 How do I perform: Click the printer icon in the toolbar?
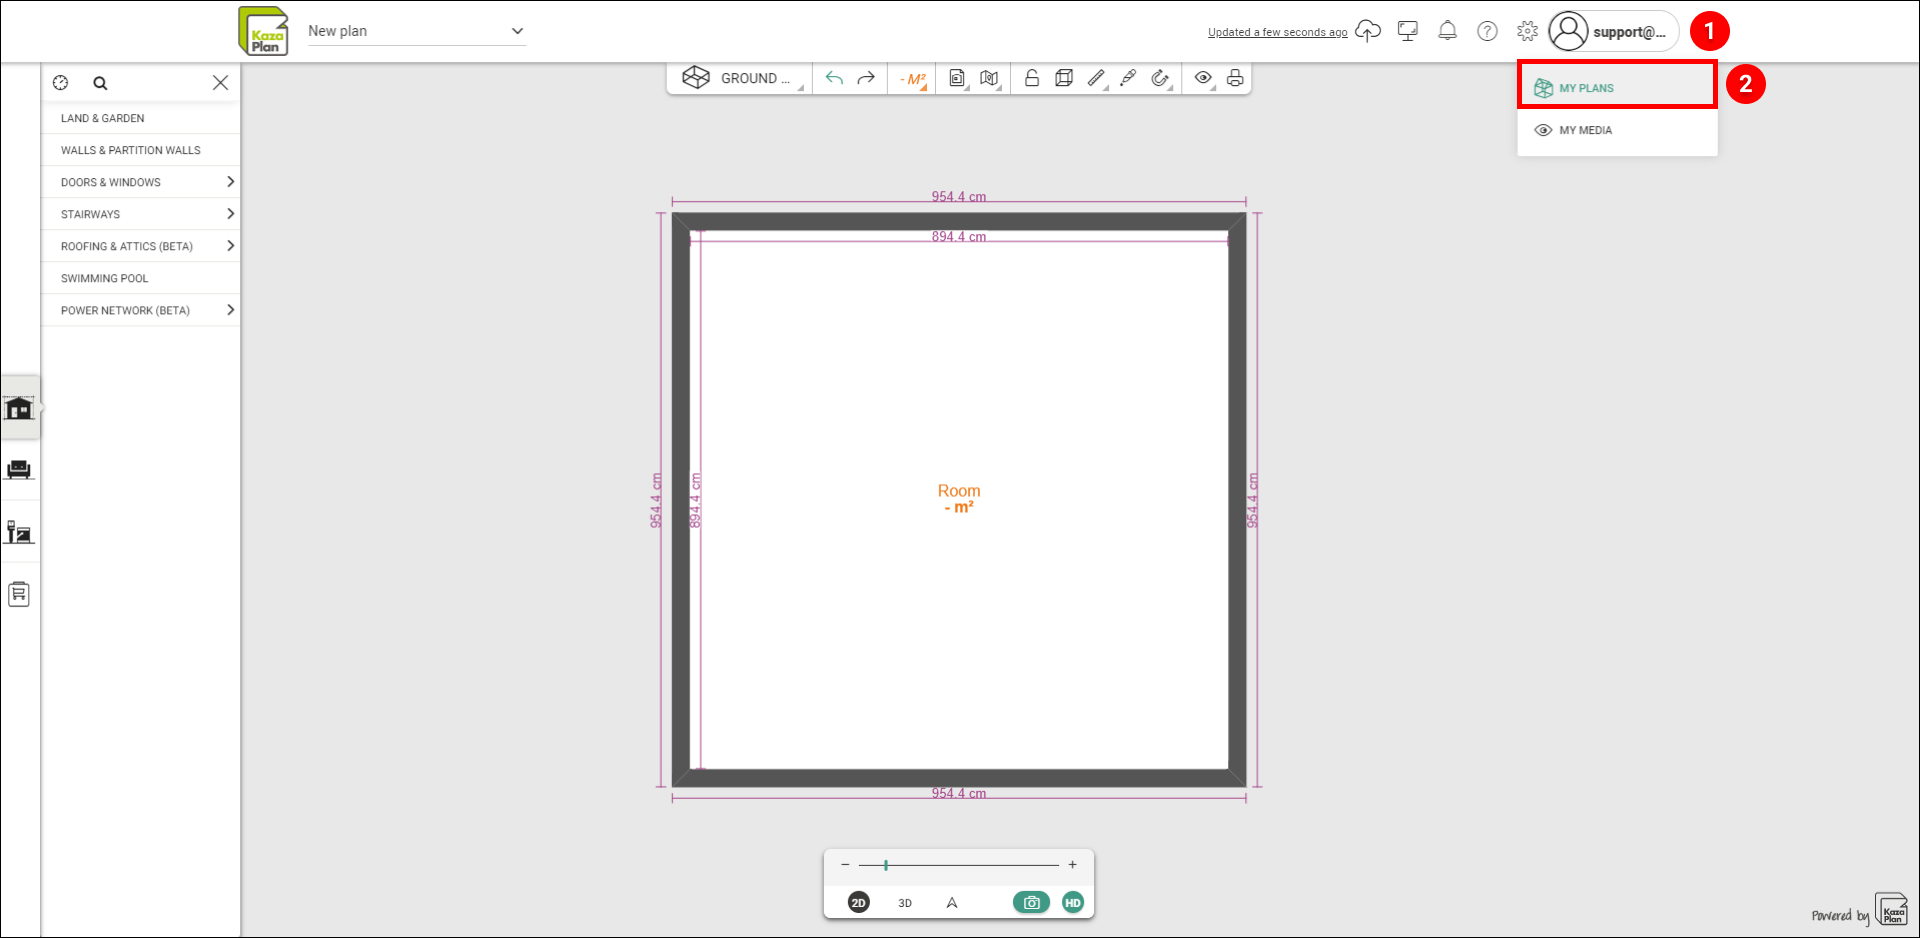pyautogui.click(x=1235, y=78)
